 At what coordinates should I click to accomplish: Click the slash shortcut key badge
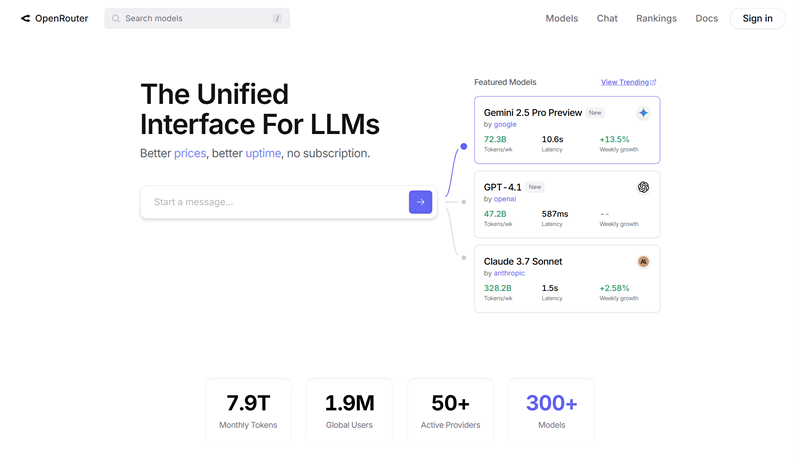click(277, 18)
